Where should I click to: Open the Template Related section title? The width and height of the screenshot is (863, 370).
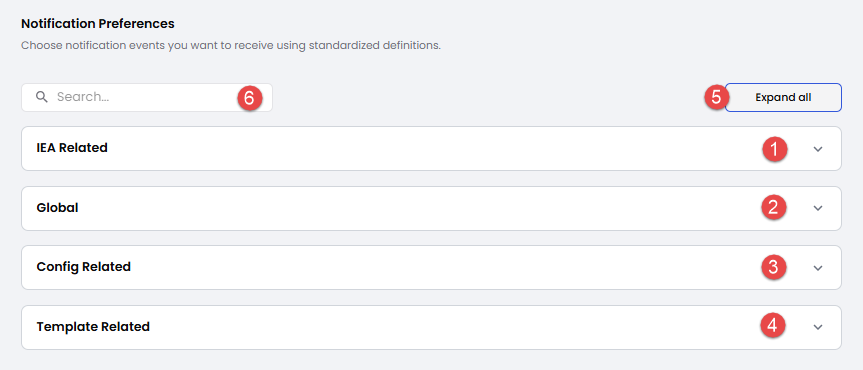93,327
